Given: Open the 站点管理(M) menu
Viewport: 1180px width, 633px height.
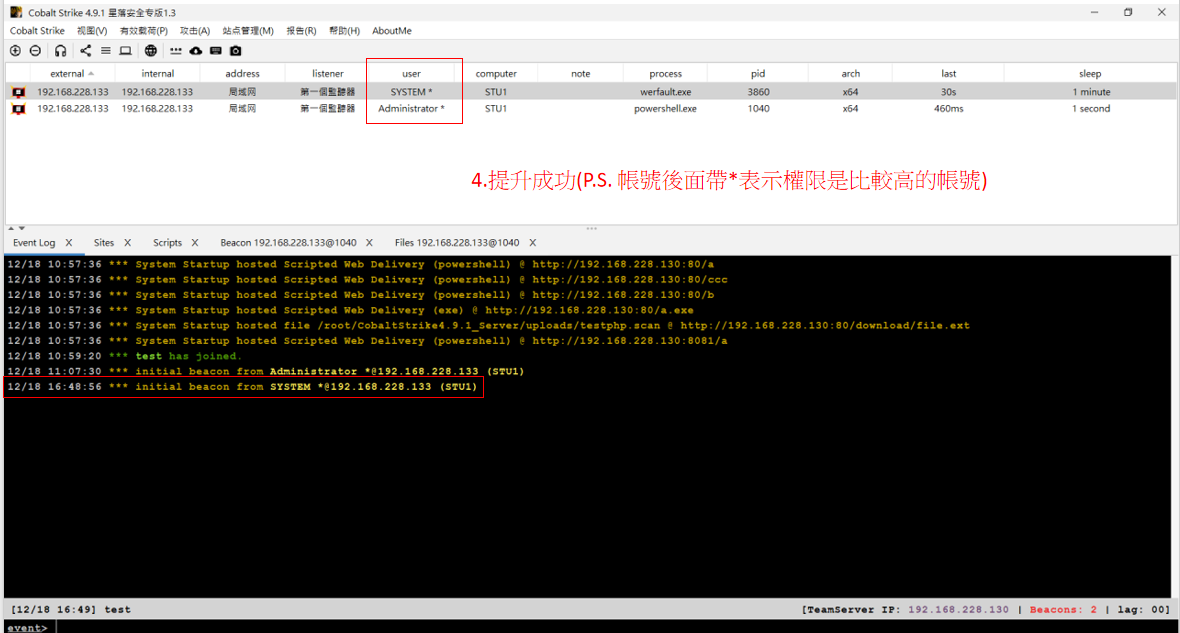Looking at the screenshot, I should pos(248,31).
